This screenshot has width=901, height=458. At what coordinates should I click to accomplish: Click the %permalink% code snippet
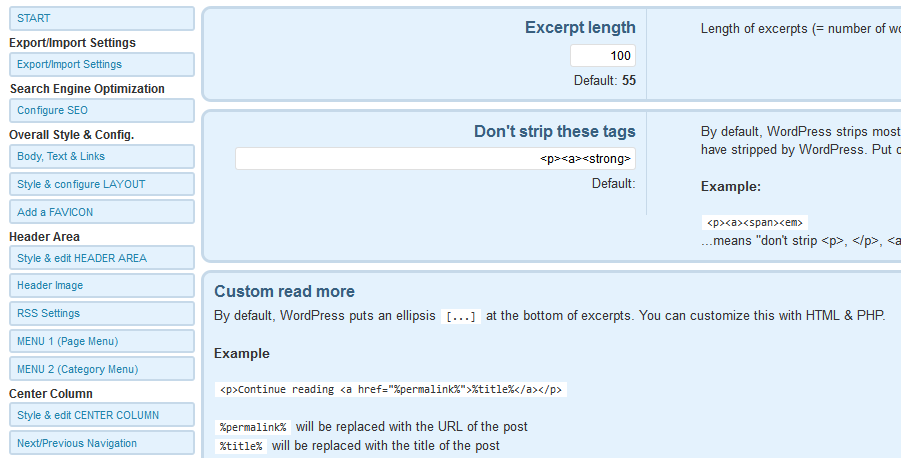(253, 428)
